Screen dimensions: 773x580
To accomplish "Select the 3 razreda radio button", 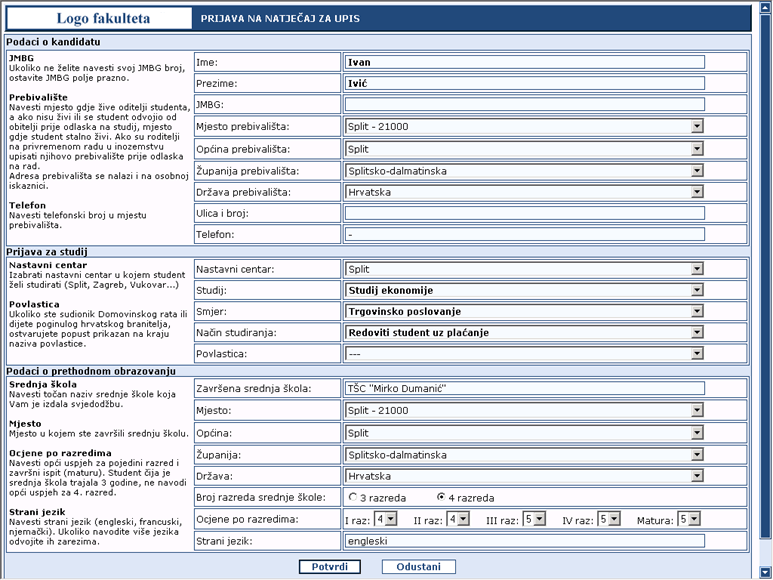I will click(x=352, y=497).
